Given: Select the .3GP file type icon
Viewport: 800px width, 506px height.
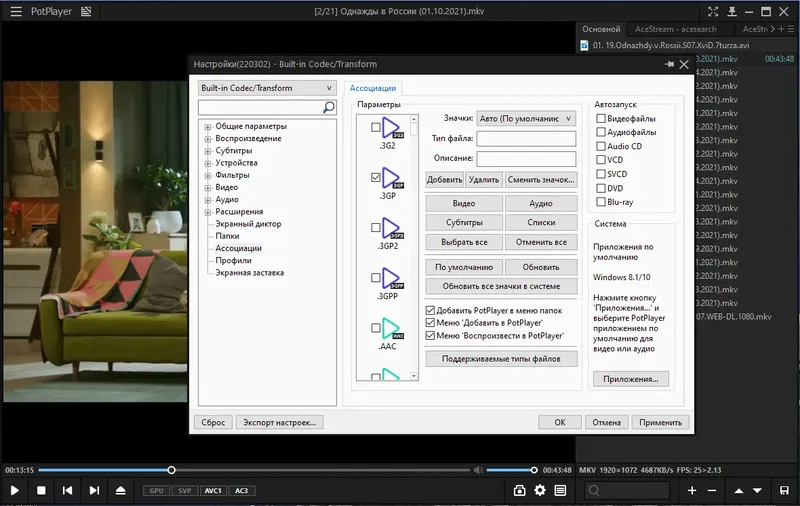Looking at the screenshot, I should 392,178.
